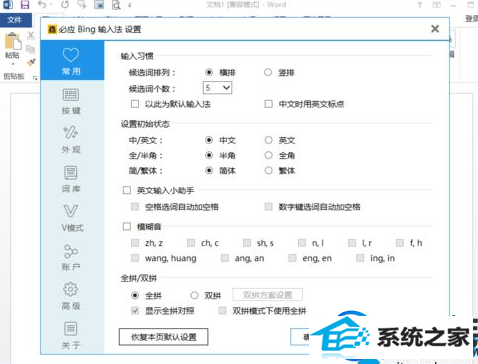478x364 pixels.
Task: Click Word 登录 sign-in link
Action: 472,19
